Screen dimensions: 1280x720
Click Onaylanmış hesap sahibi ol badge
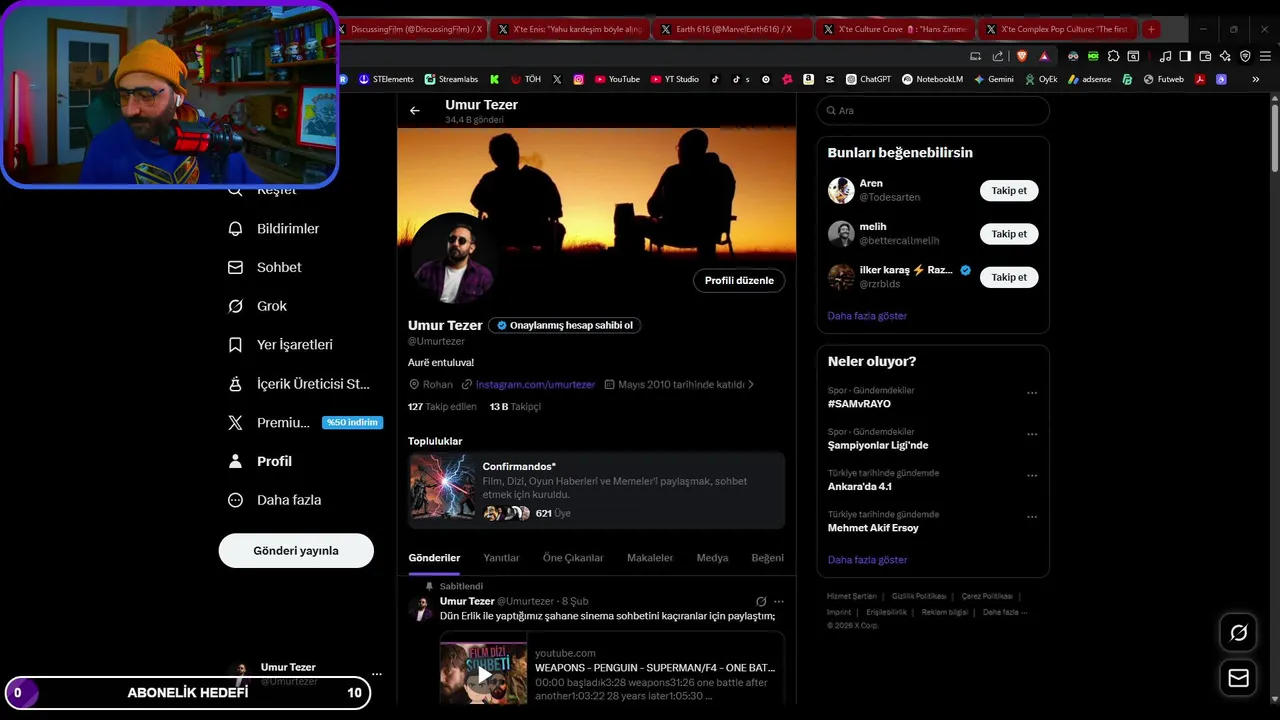pos(564,325)
